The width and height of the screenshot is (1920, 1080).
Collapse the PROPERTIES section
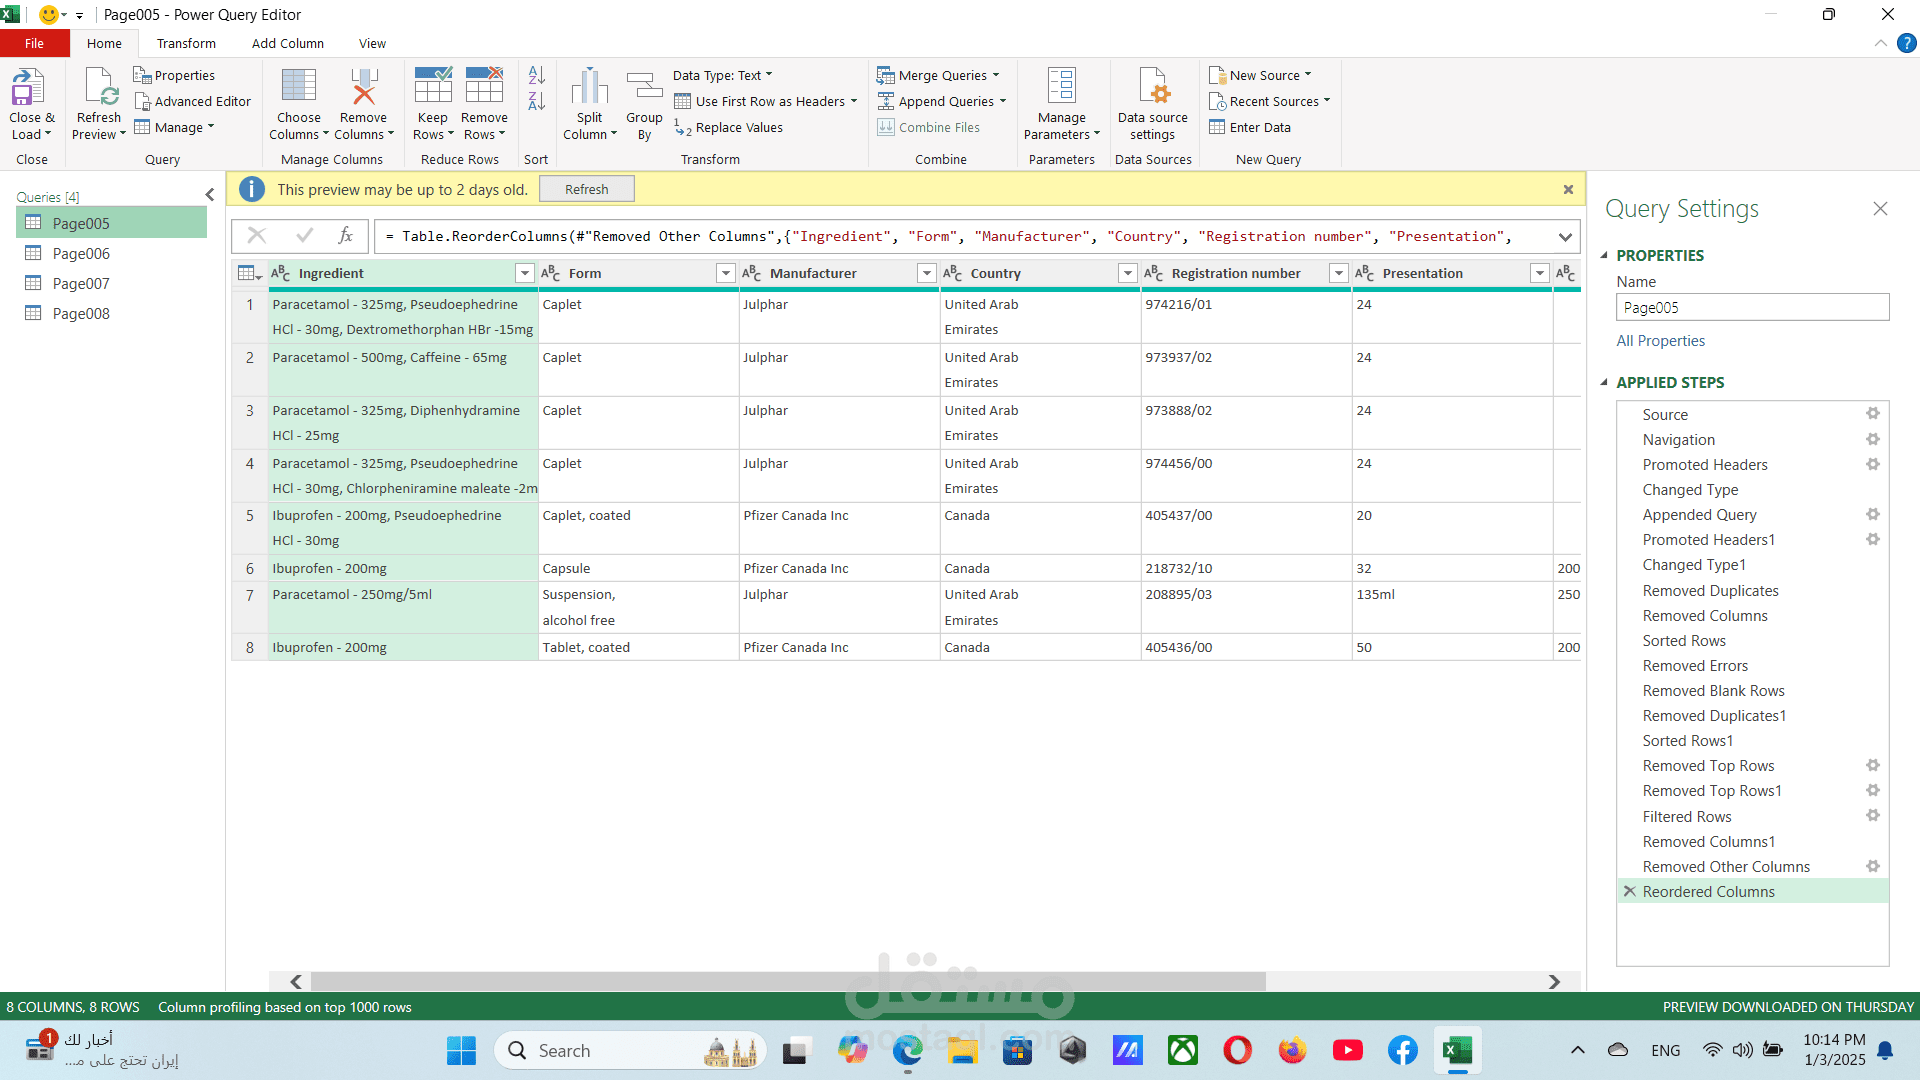coord(1604,255)
